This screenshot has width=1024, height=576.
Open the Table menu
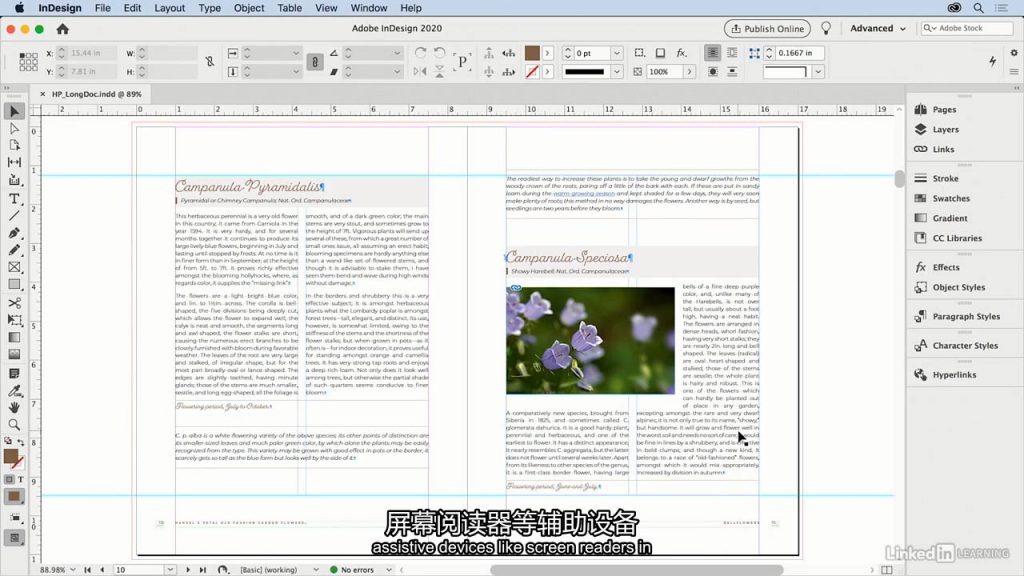pos(289,8)
